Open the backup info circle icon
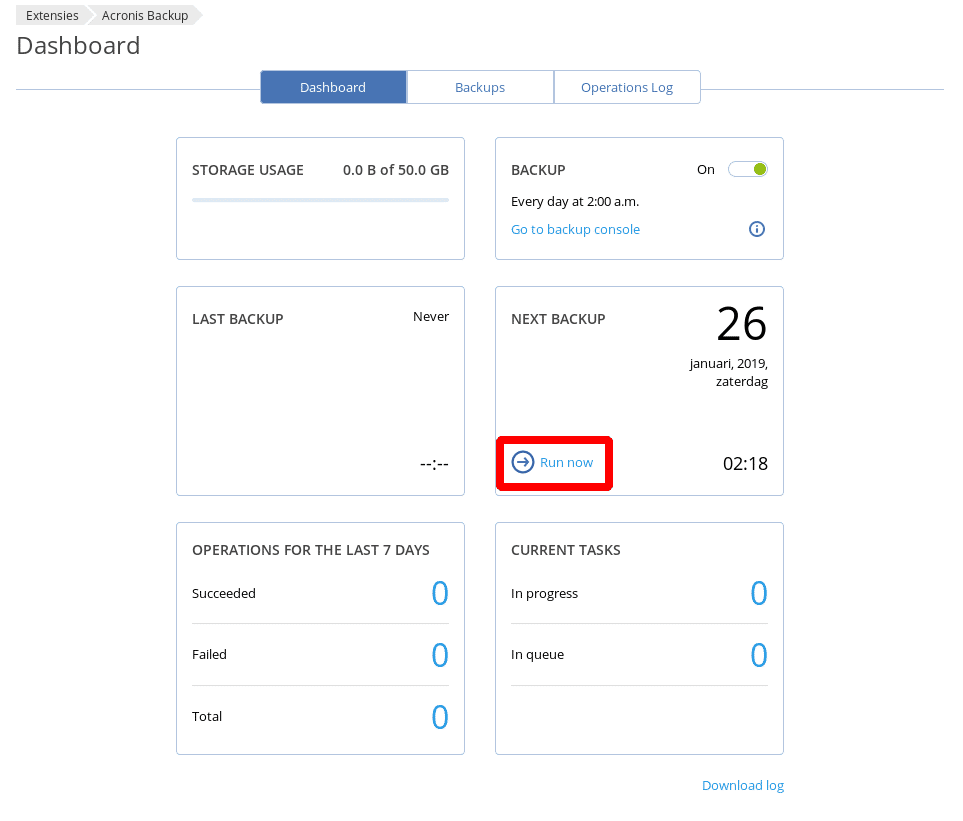This screenshot has width=963, height=821. click(757, 229)
